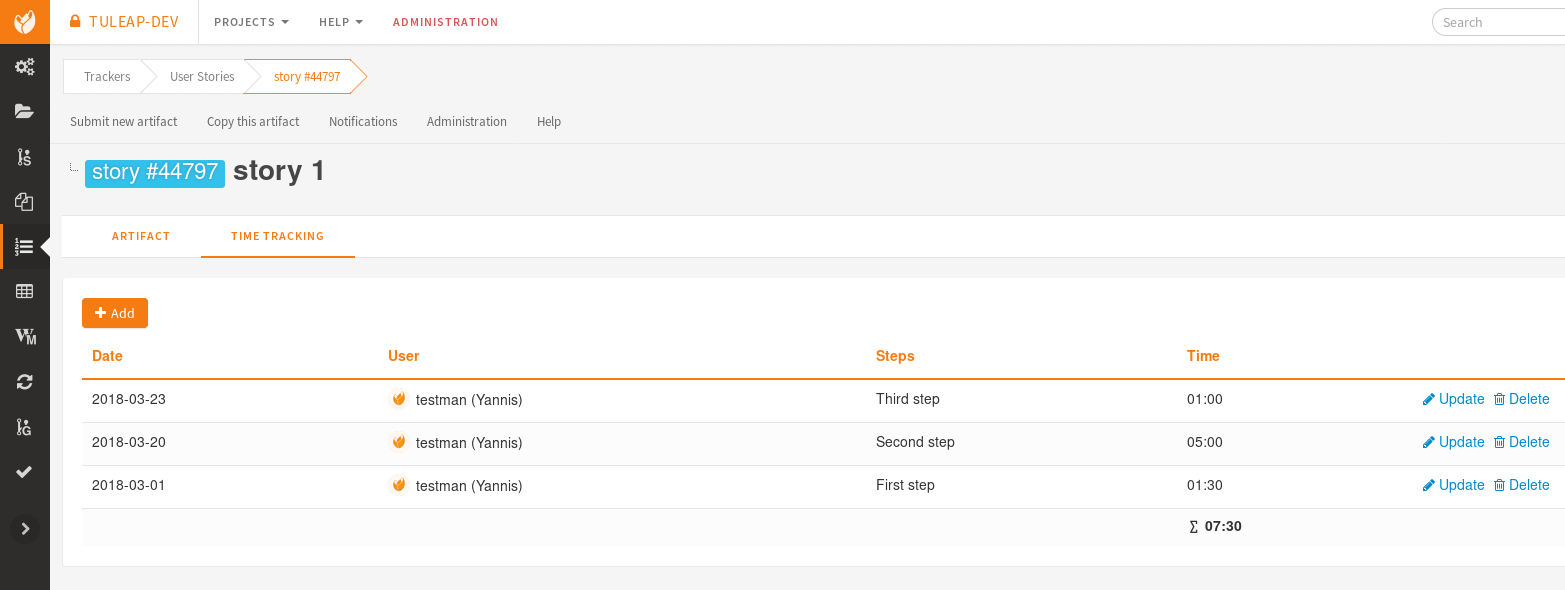Delete the First step time entry
Image resolution: width=1565 pixels, height=590 pixels.
point(1529,485)
